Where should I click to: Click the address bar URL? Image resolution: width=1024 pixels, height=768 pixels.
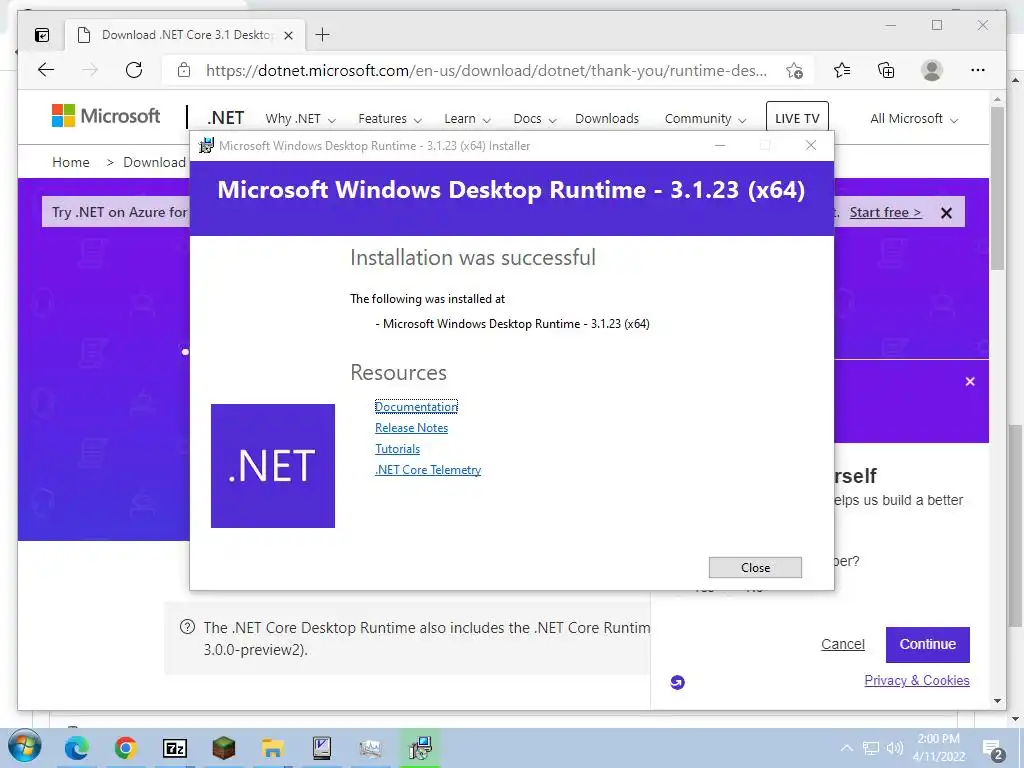pos(486,71)
